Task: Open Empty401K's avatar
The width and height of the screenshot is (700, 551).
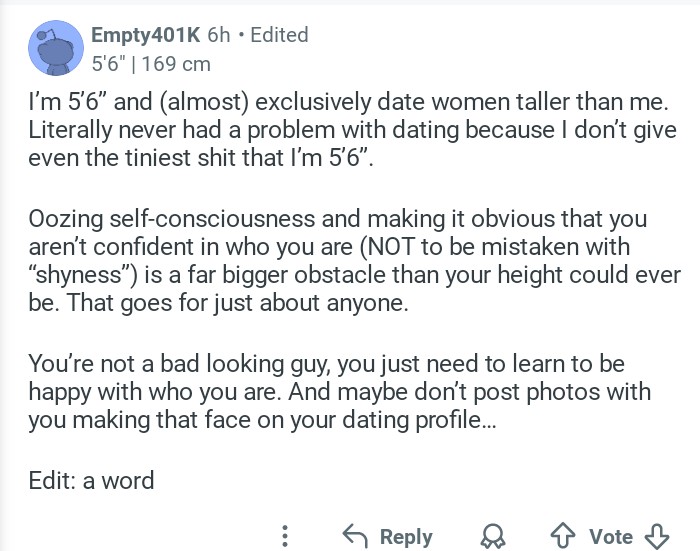Action: [x=55, y=48]
